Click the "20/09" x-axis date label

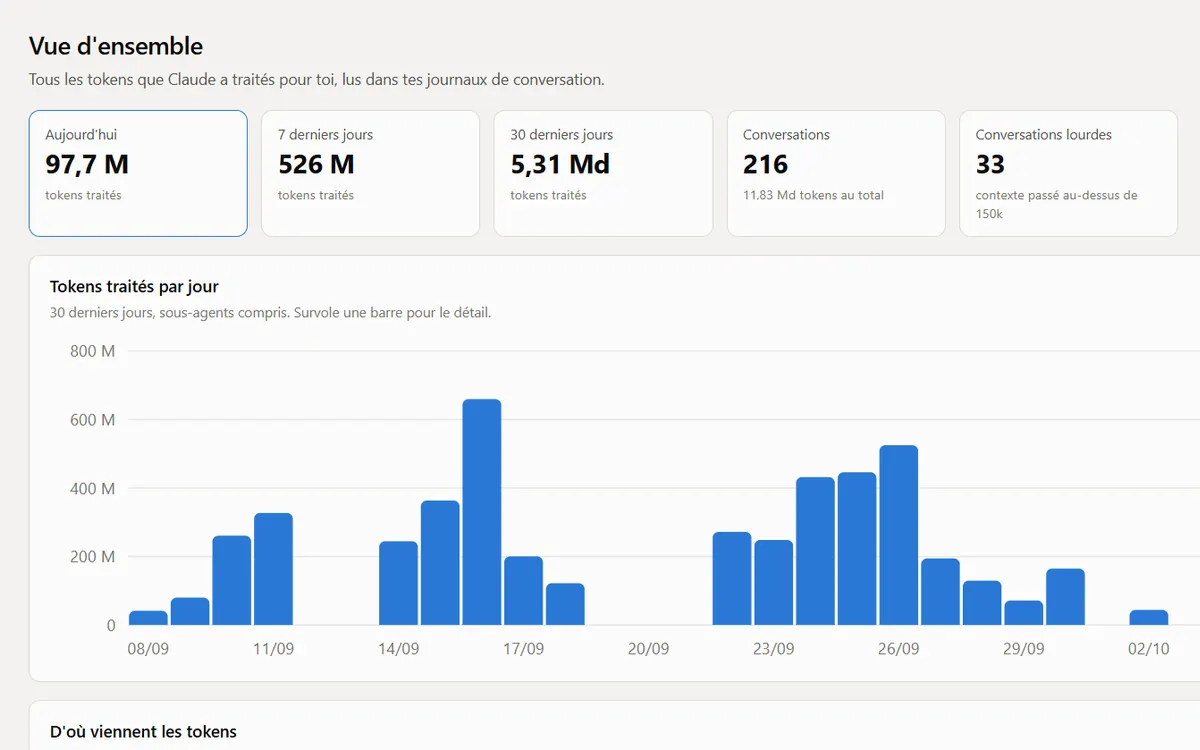[x=648, y=649]
